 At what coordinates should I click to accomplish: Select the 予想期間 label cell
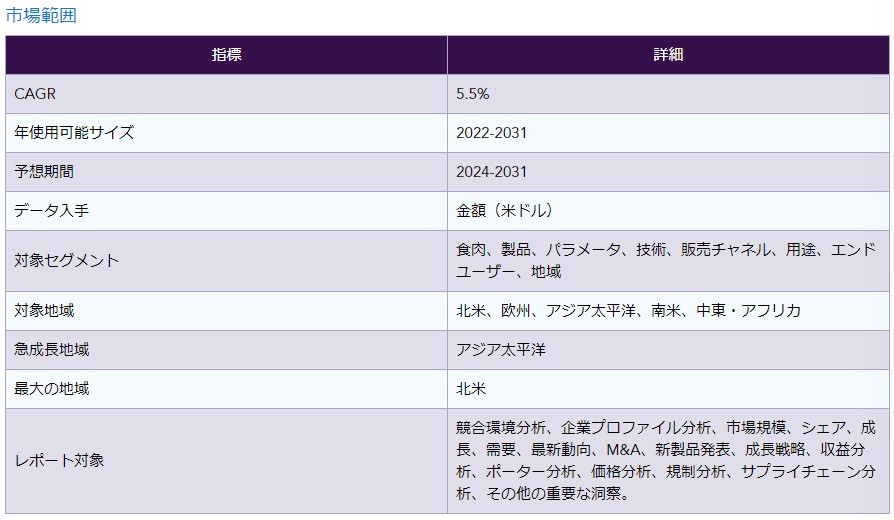(x=44, y=172)
